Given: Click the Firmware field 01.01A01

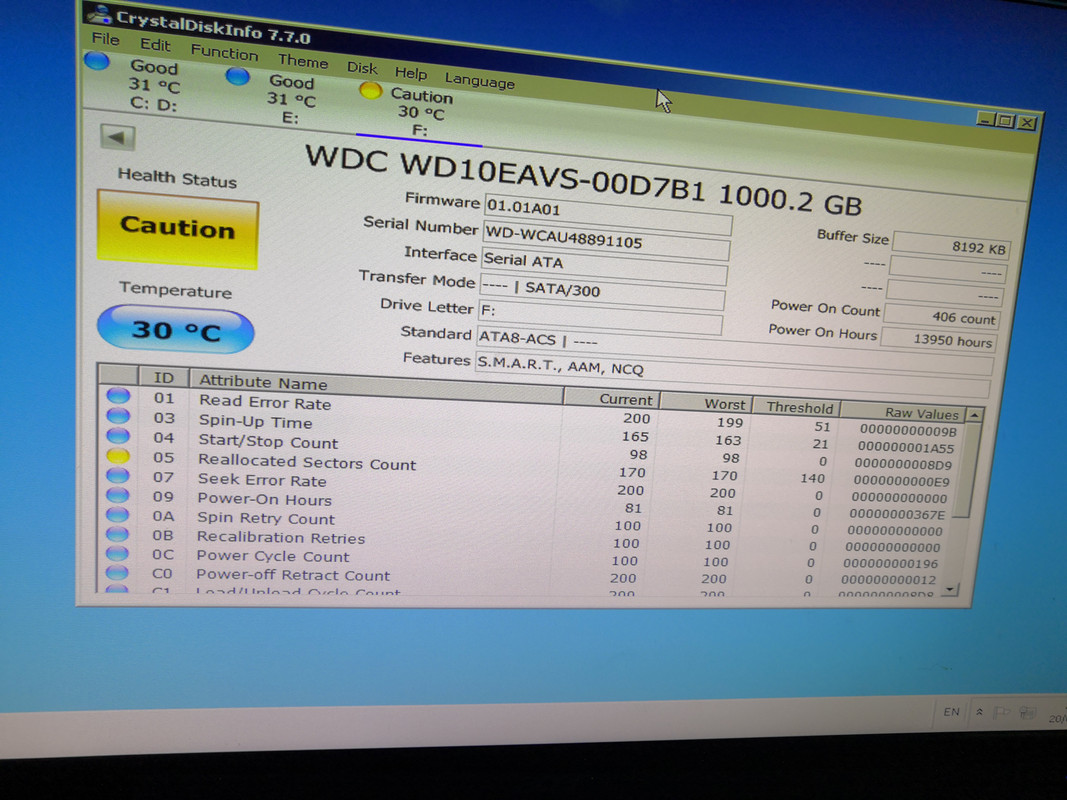Looking at the screenshot, I should point(608,214).
